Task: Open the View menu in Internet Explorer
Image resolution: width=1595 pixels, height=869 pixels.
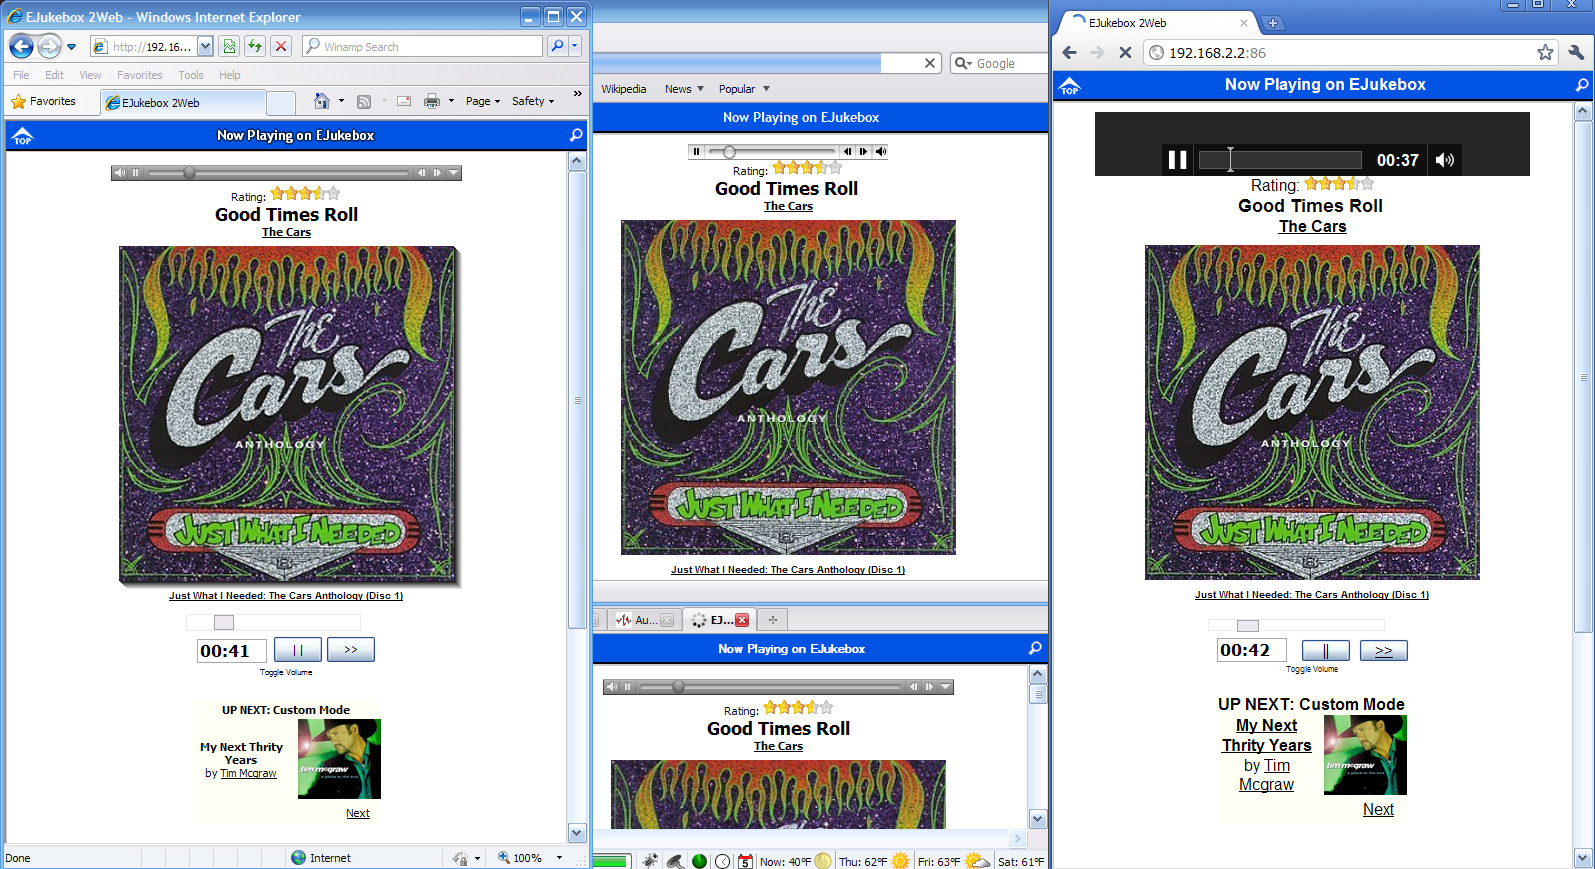Action: click(x=90, y=75)
